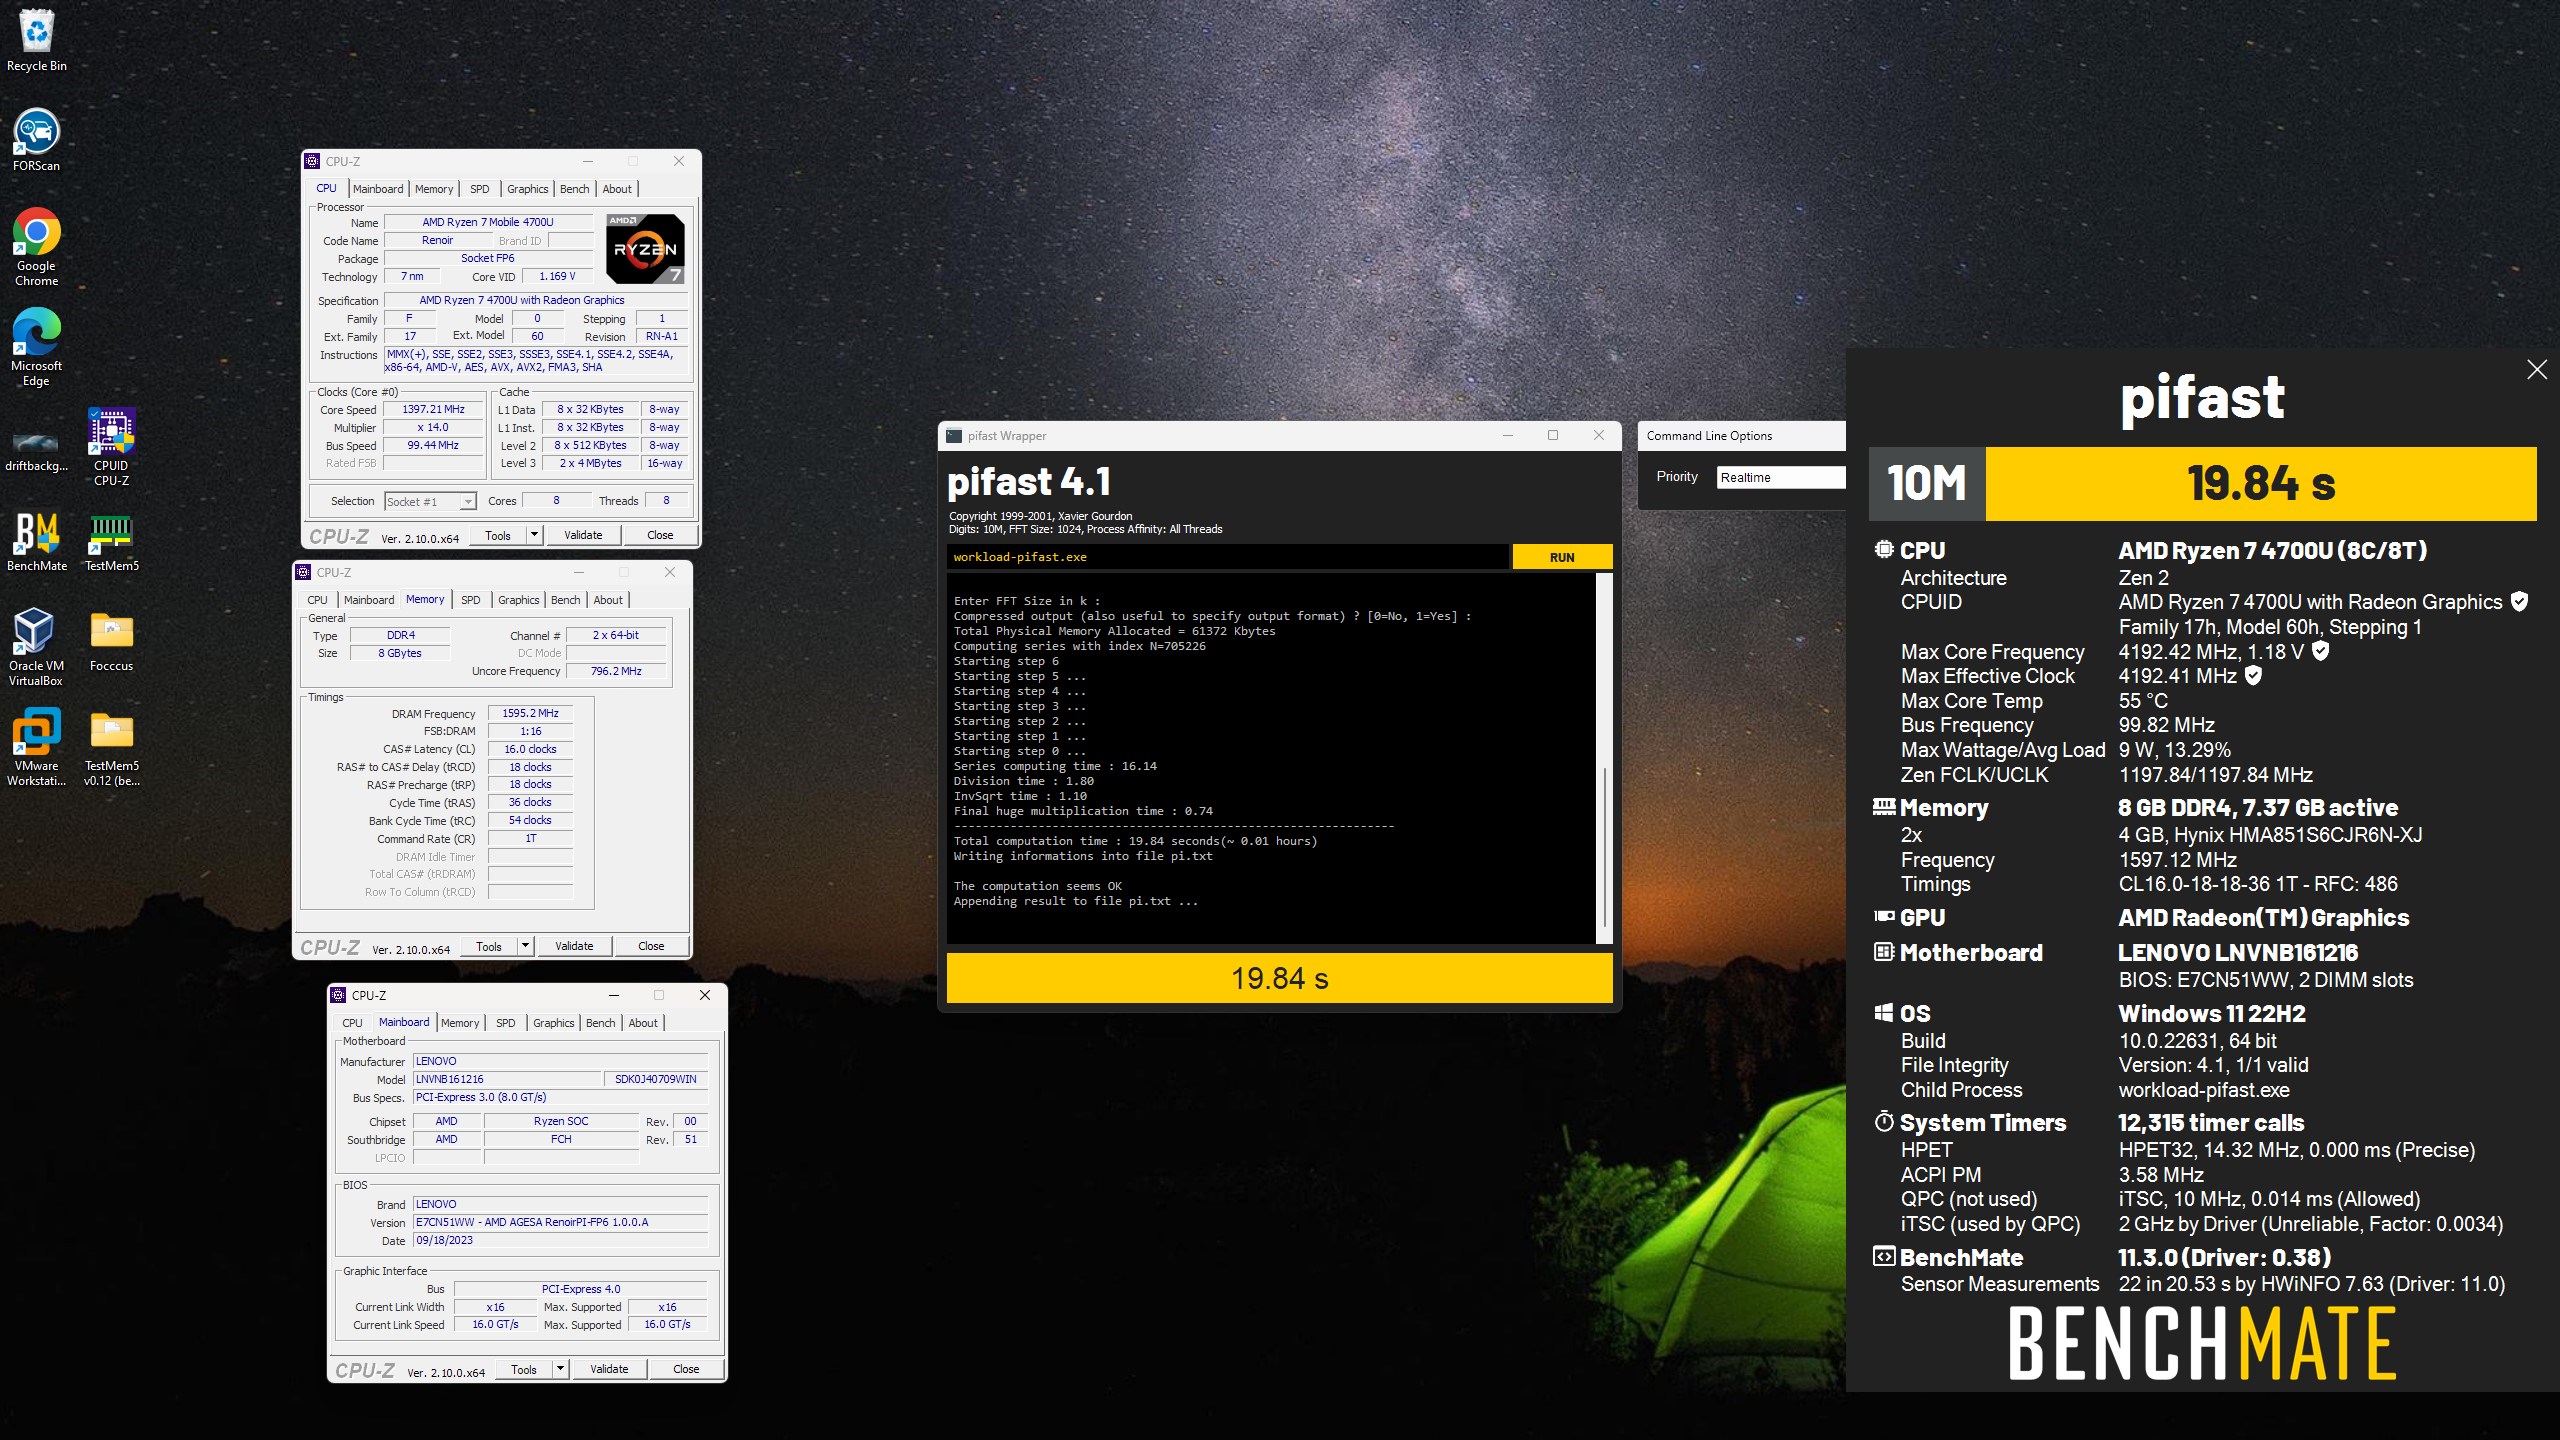This screenshot has width=2560, height=1440.
Task: Expand Tools dropdown arrow in the Mainboard tab window
Action: 560,1369
